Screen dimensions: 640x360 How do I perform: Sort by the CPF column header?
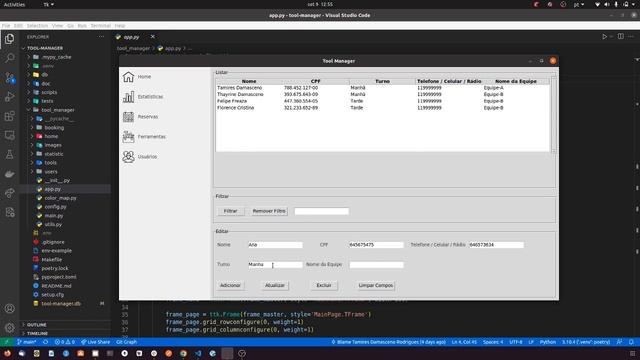(316, 81)
